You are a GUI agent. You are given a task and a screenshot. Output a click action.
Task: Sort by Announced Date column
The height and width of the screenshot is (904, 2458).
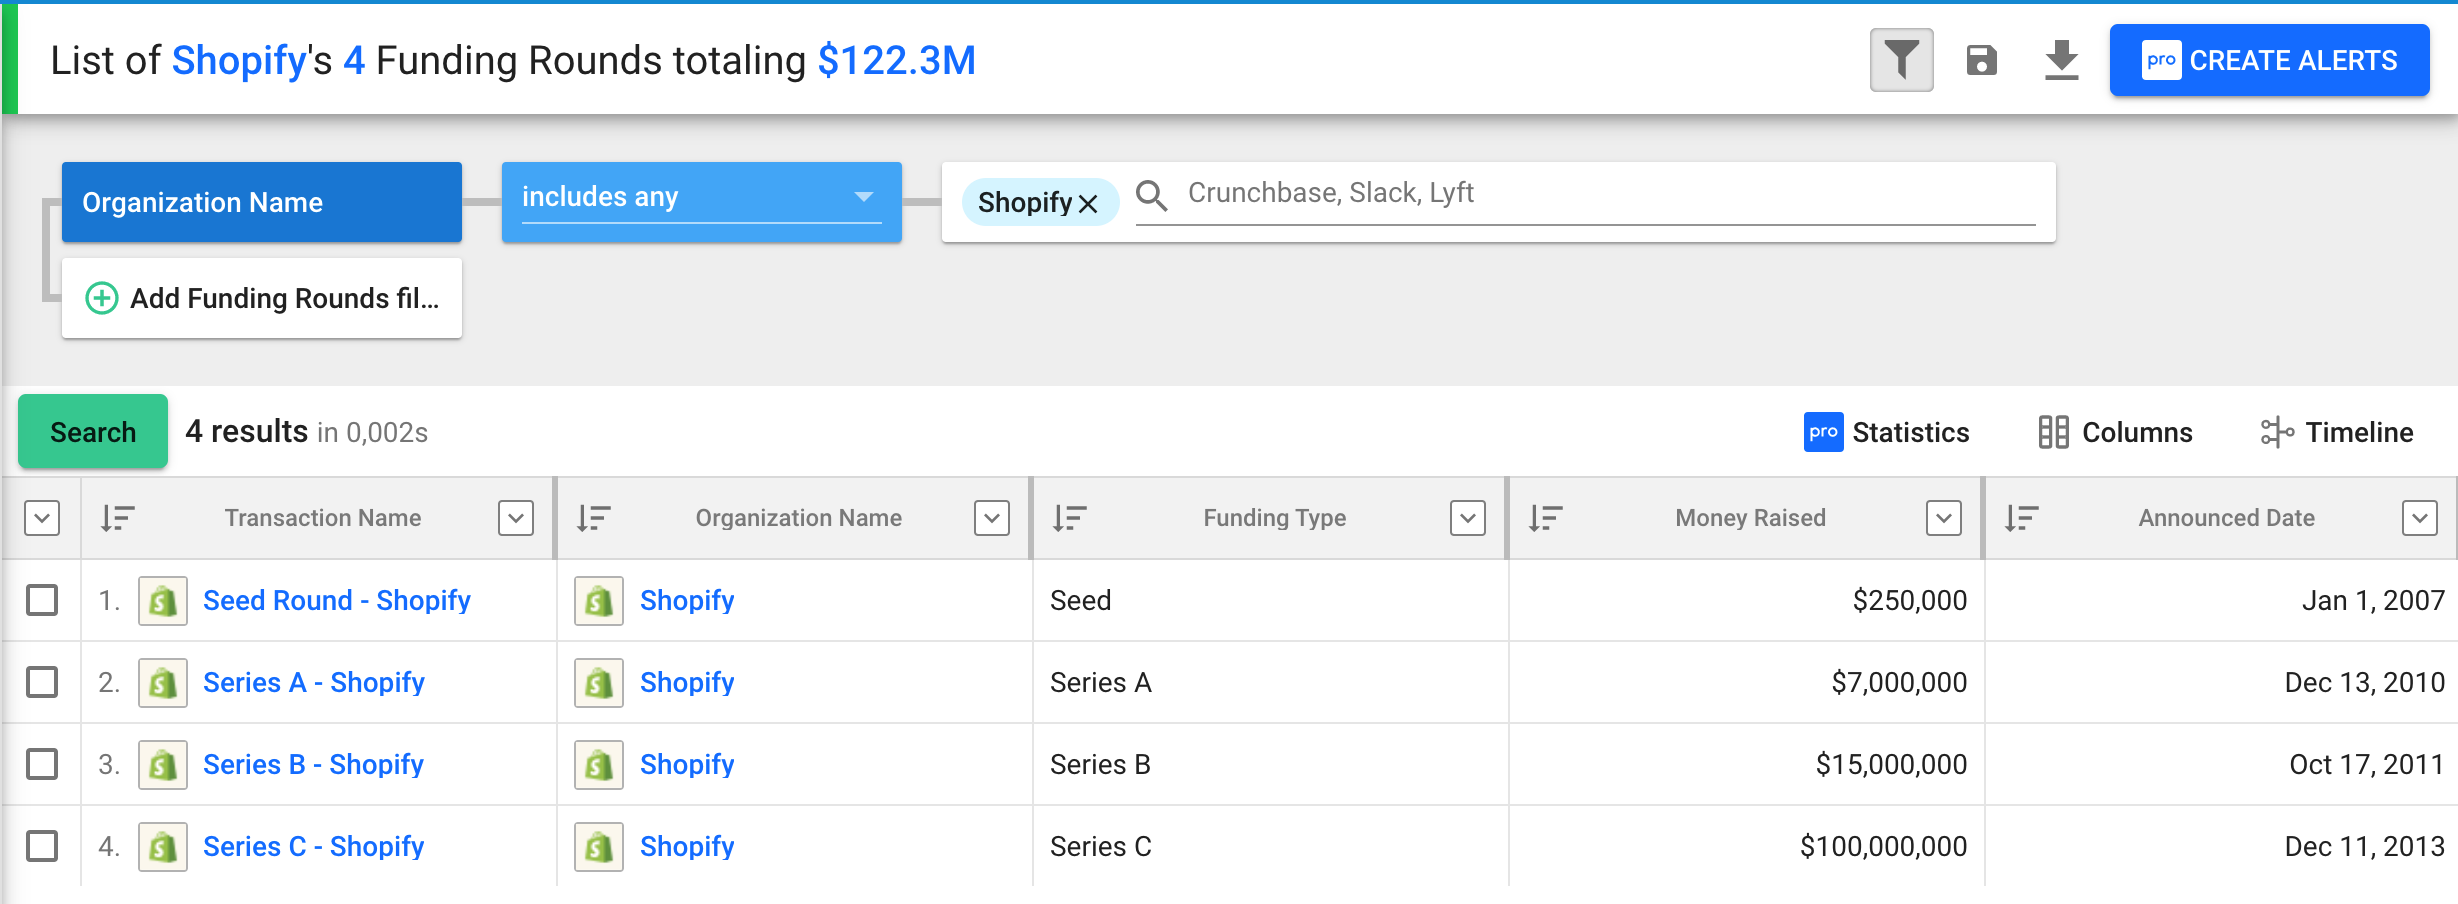(x=2021, y=518)
